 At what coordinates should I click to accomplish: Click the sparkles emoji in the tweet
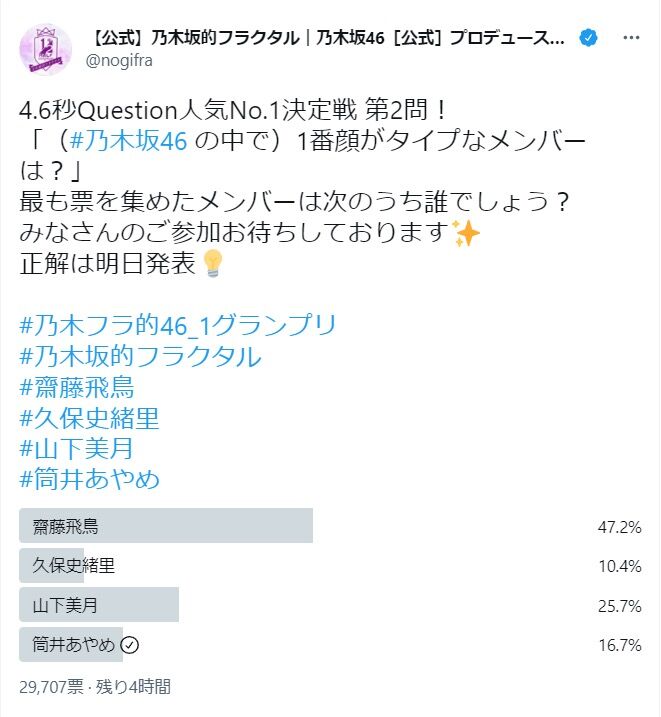pyautogui.click(x=466, y=233)
